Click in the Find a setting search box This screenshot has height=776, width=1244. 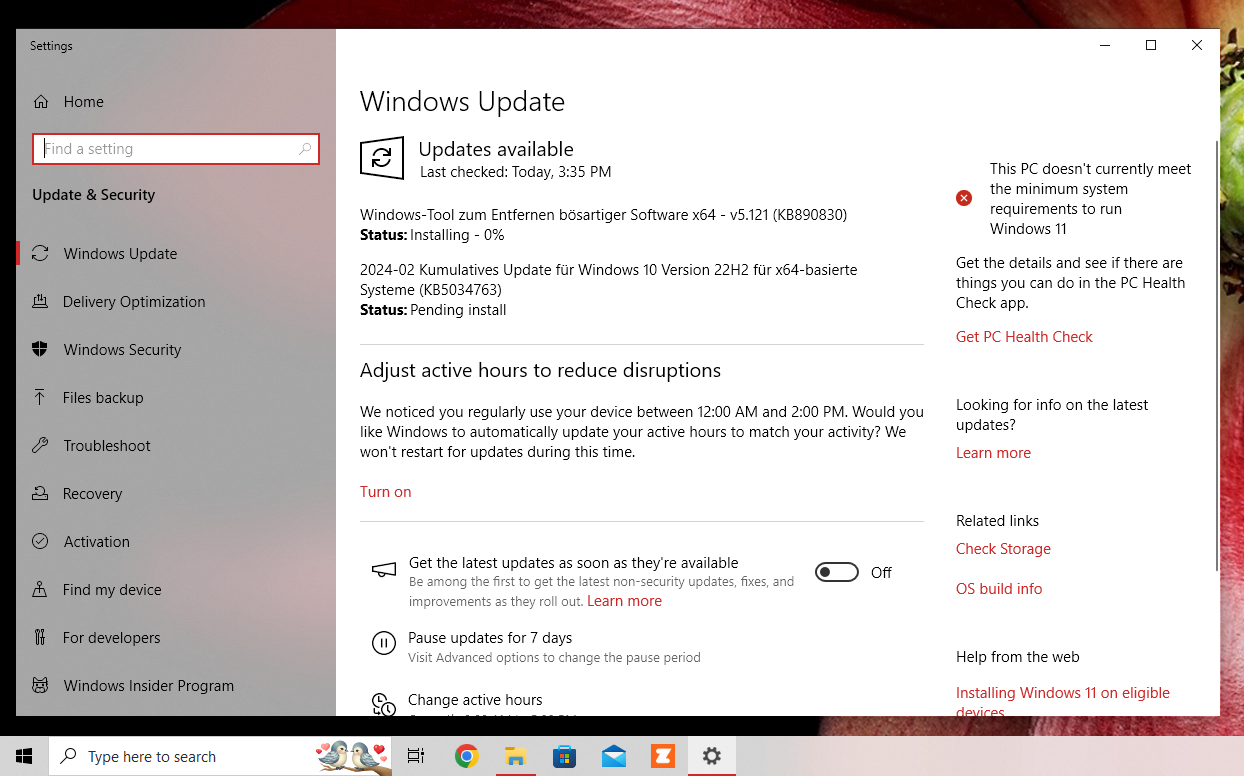(x=176, y=149)
